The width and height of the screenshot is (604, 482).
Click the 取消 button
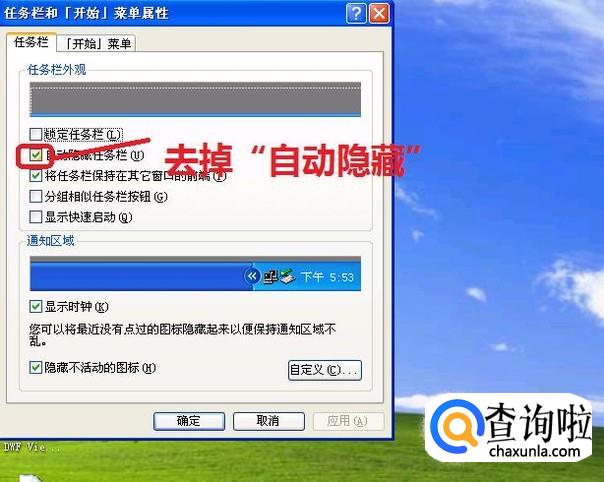point(268,421)
